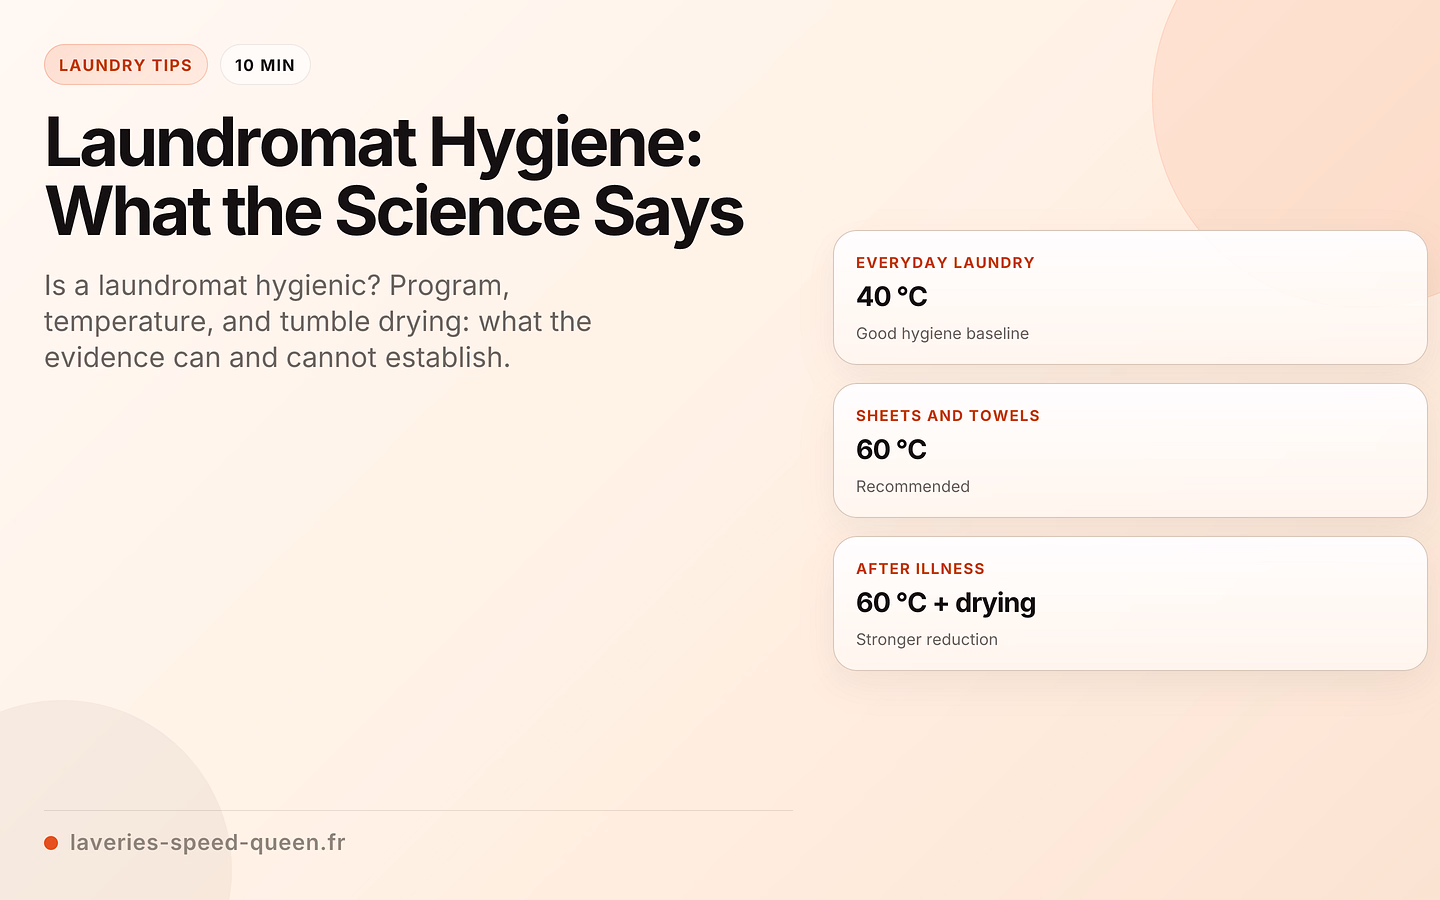Open the Everyday Laundry card
Viewport: 1440px width, 900px height.
[1130, 298]
